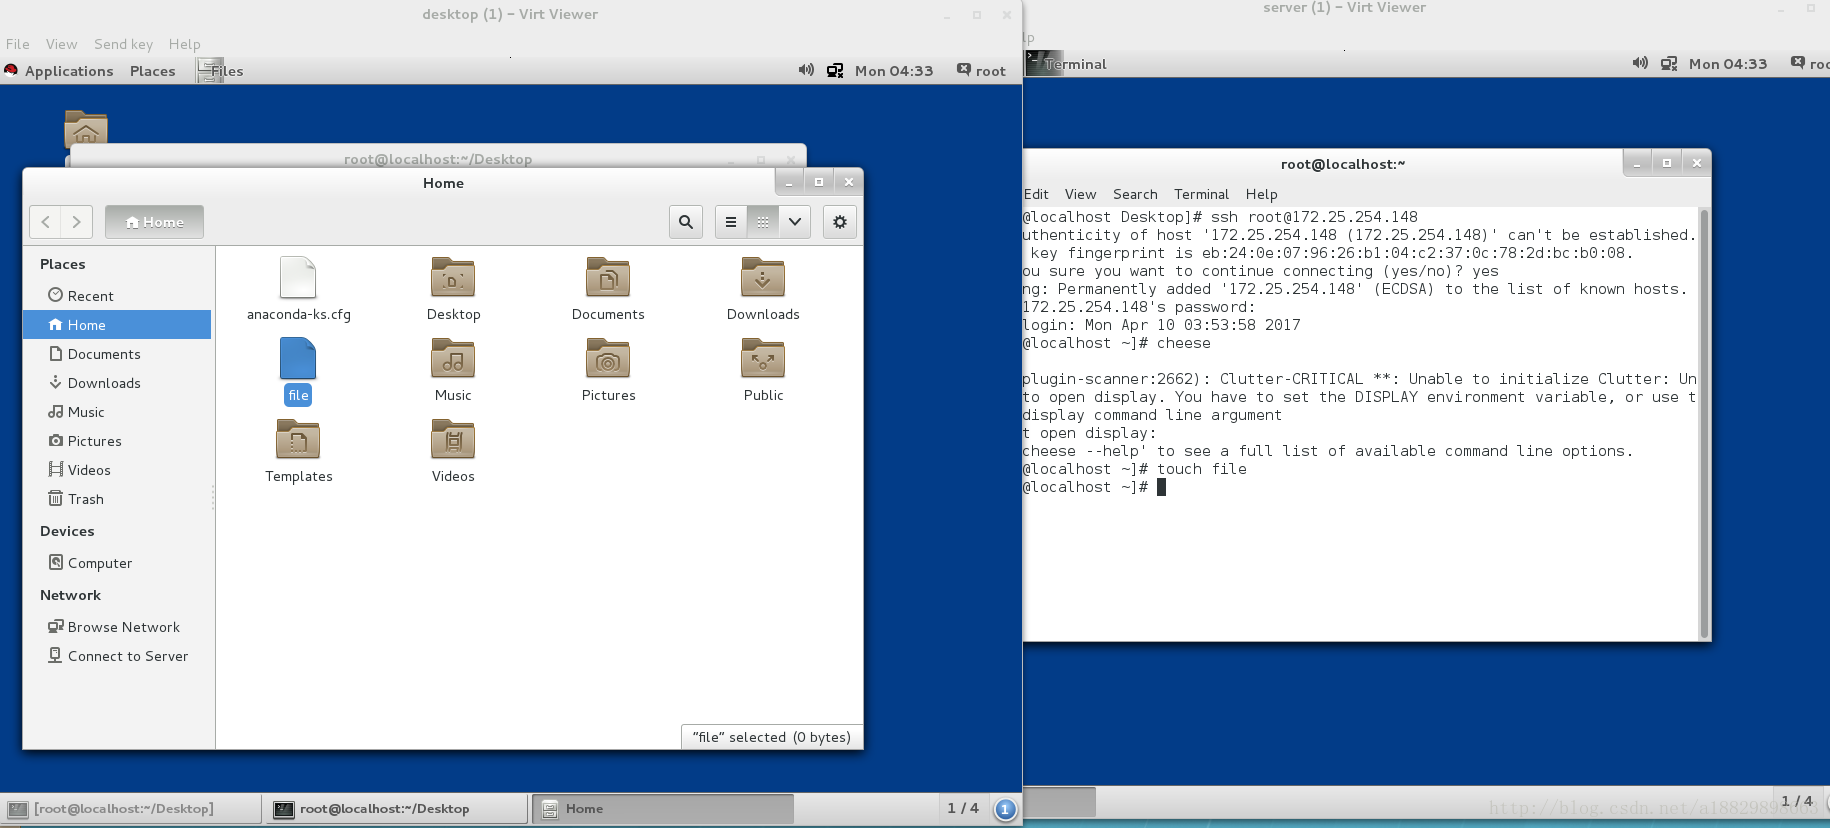Click the network icon in server panel
The height and width of the screenshot is (828, 1830).
point(1669,63)
